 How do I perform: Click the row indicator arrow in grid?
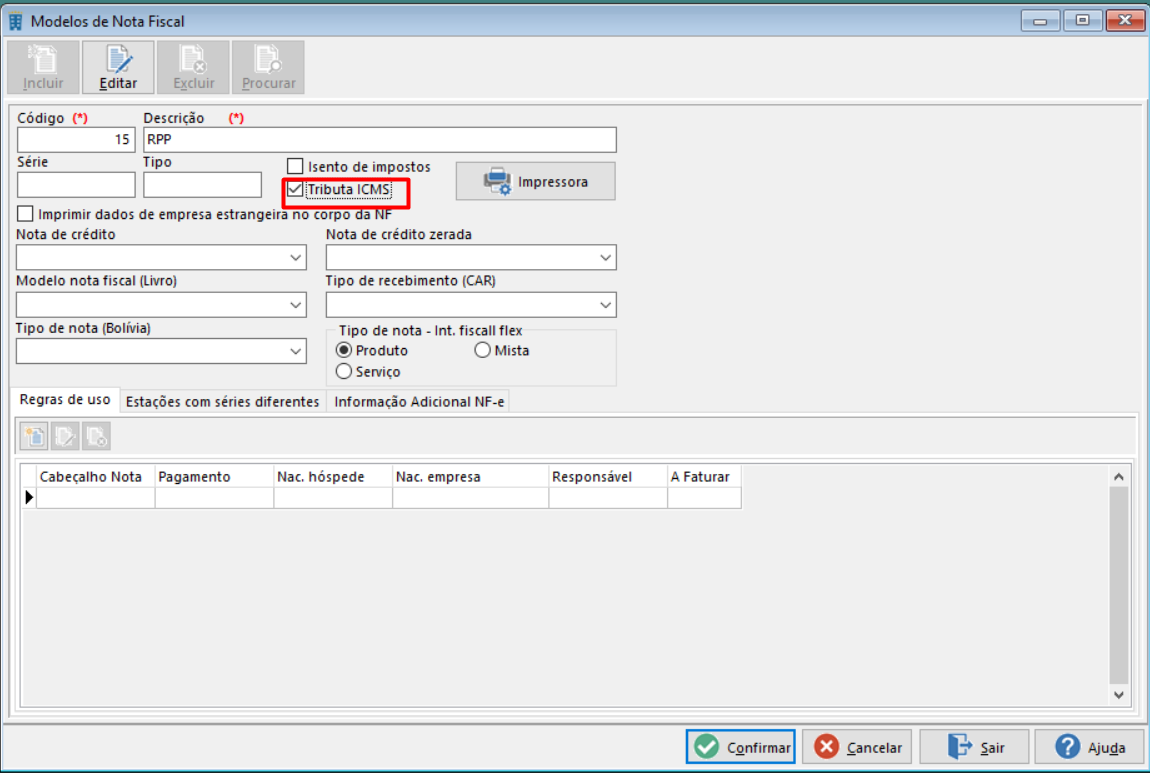click(29, 497)
